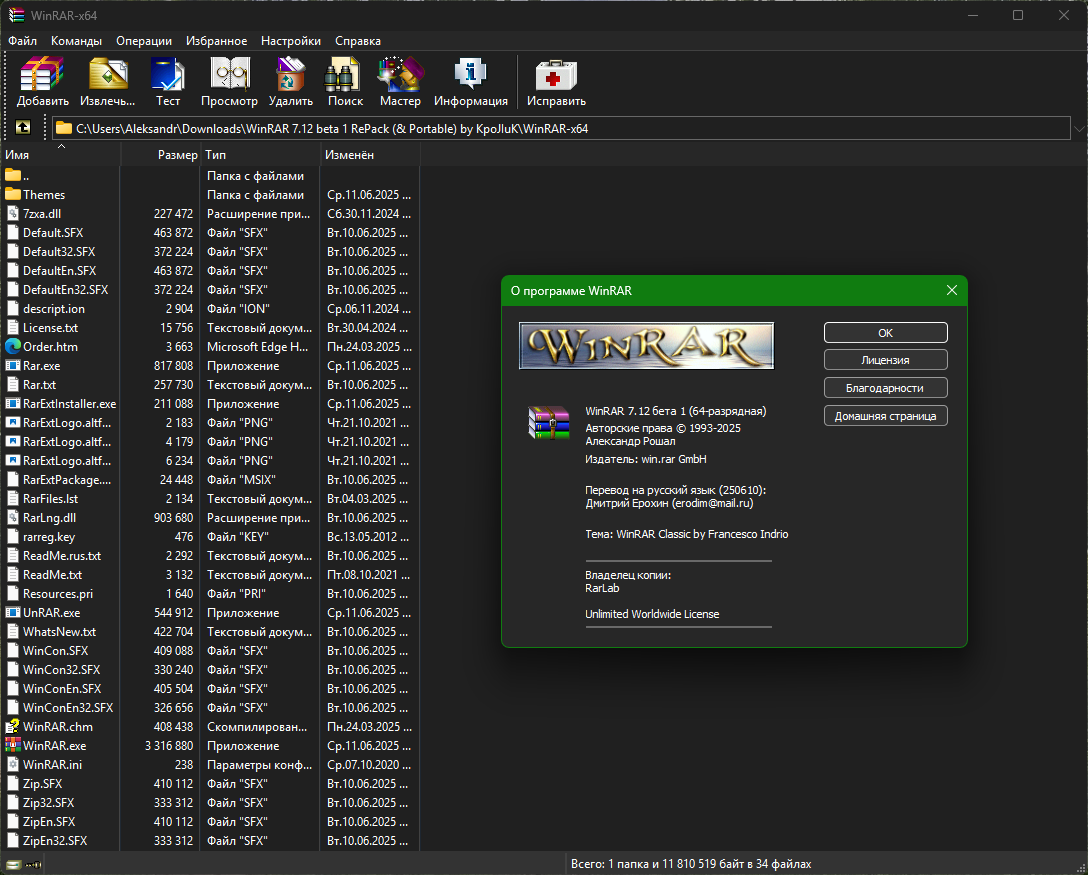Open the Просмотр (View) tool
The image size is (1088, 875).
(229, 82)
